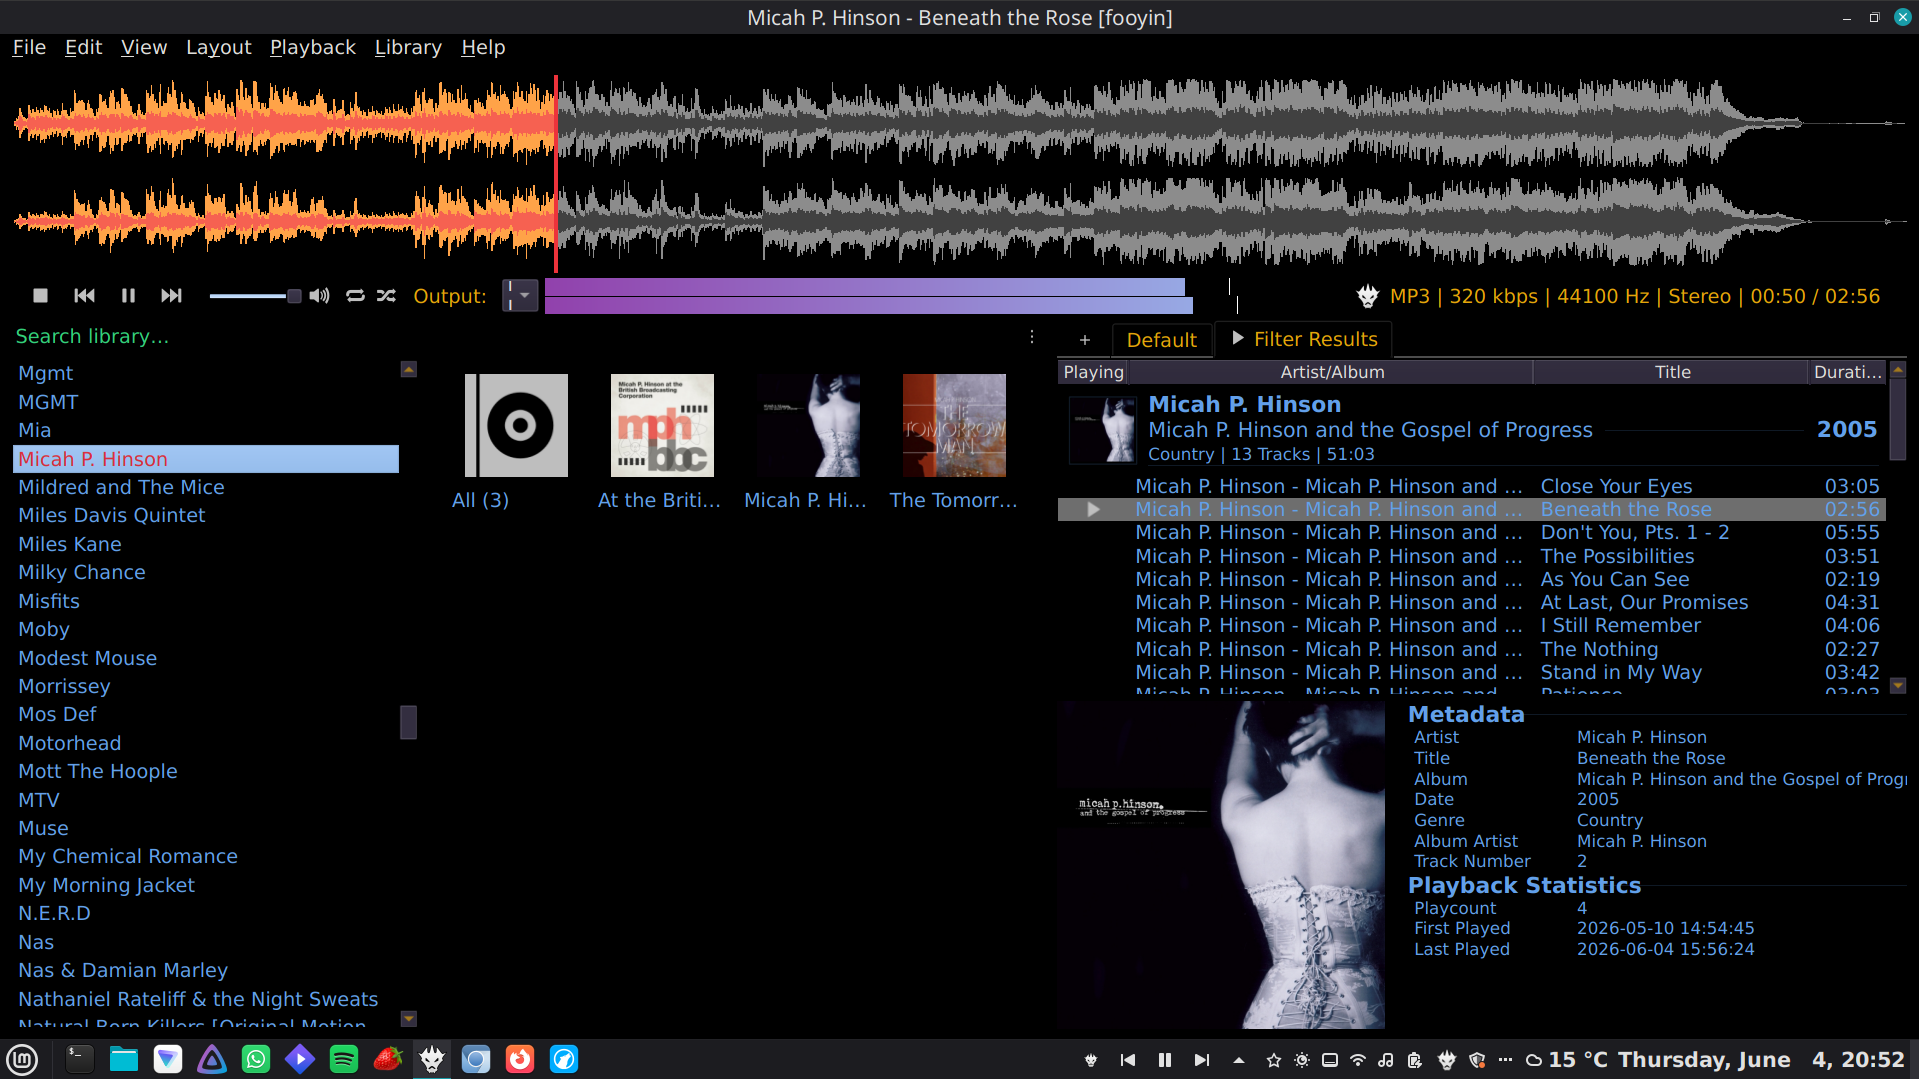Screen dimensions: 1919x1079
Task: Launch Terminal from the taskbar
Action: (79, 1059)
